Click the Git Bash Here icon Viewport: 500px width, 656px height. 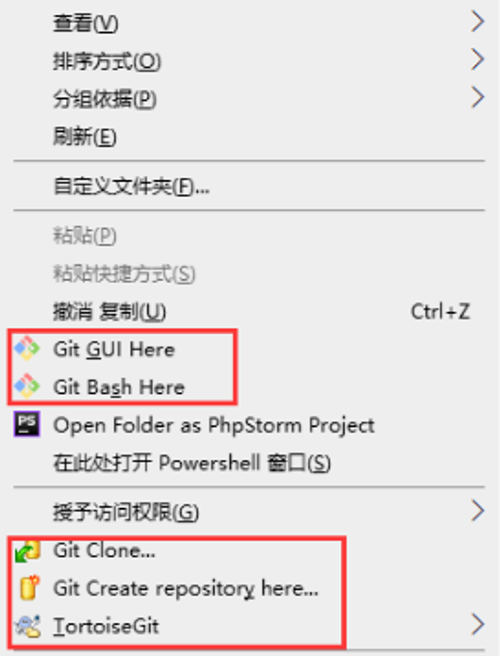click(27, 386)
